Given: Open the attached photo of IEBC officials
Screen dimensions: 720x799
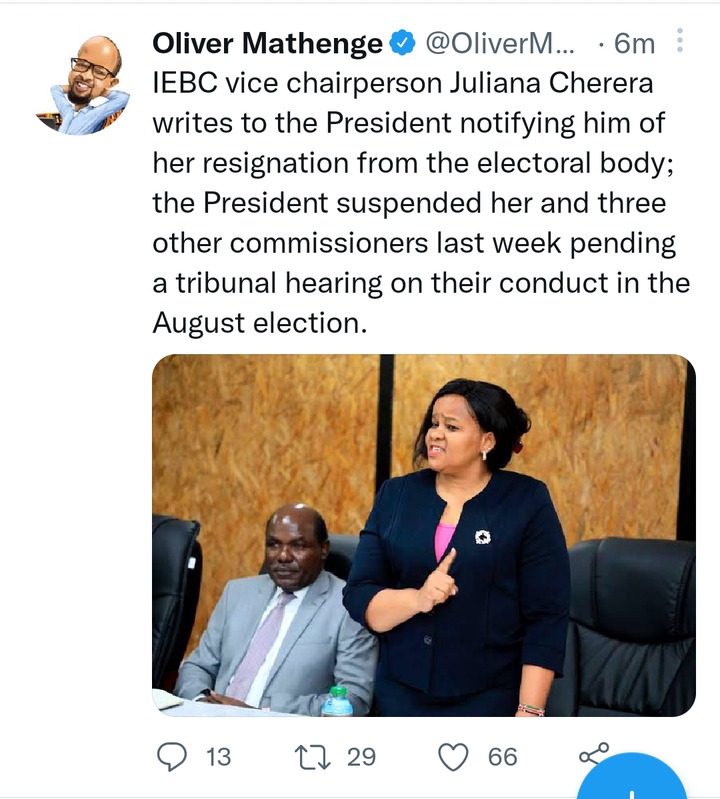Looking at the screenshot, I should [424, 536].
